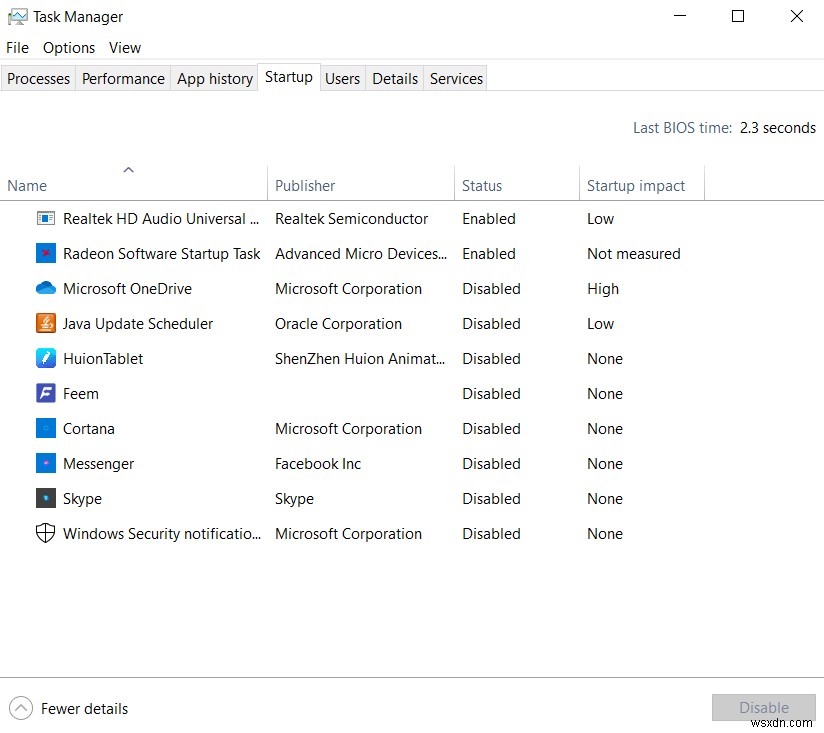The image size is (824, 733).
Task: Click the Startup impact column header
Action: click(x=636, y=185)
